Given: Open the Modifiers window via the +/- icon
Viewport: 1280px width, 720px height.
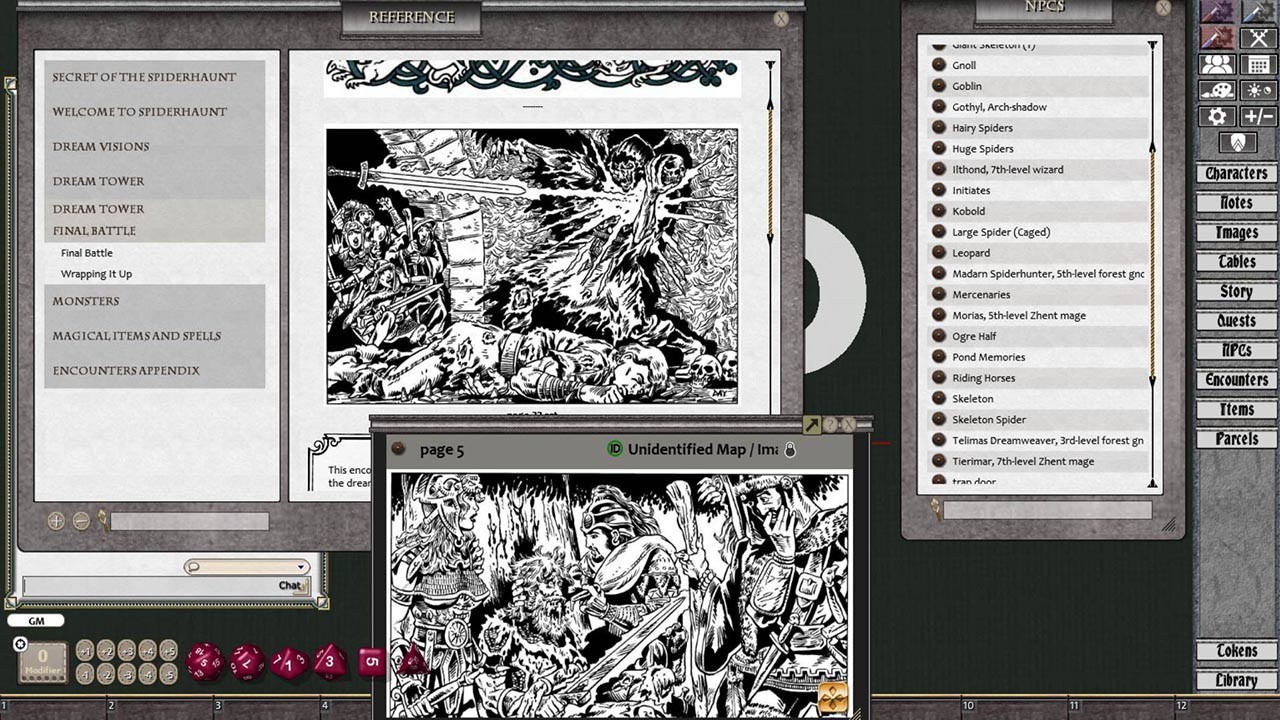Looking at the screenshot, I should tap(1257, 116).
